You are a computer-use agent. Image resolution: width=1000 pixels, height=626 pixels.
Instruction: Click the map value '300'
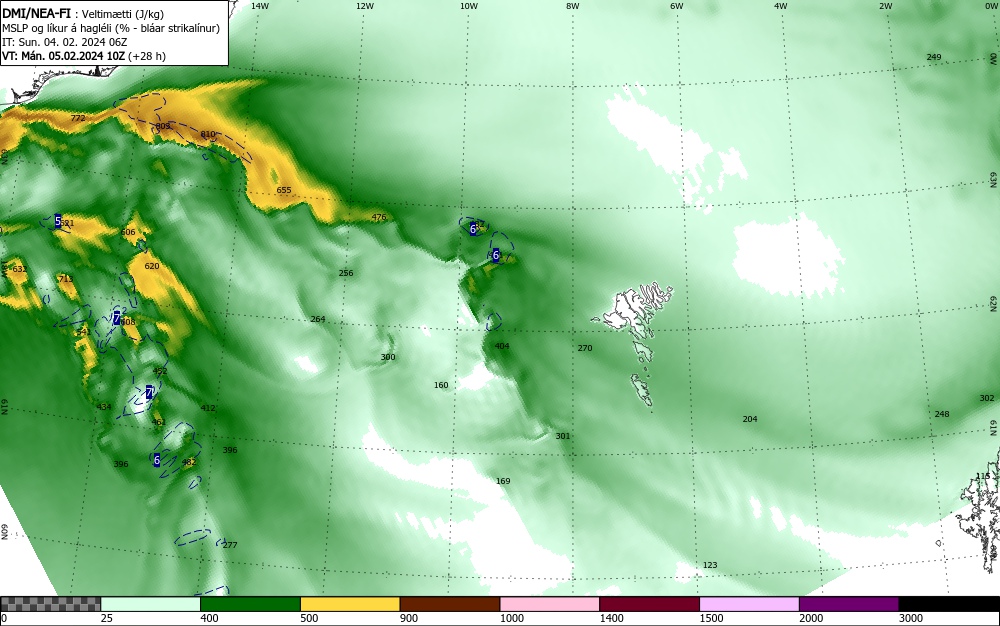point(388,358)
